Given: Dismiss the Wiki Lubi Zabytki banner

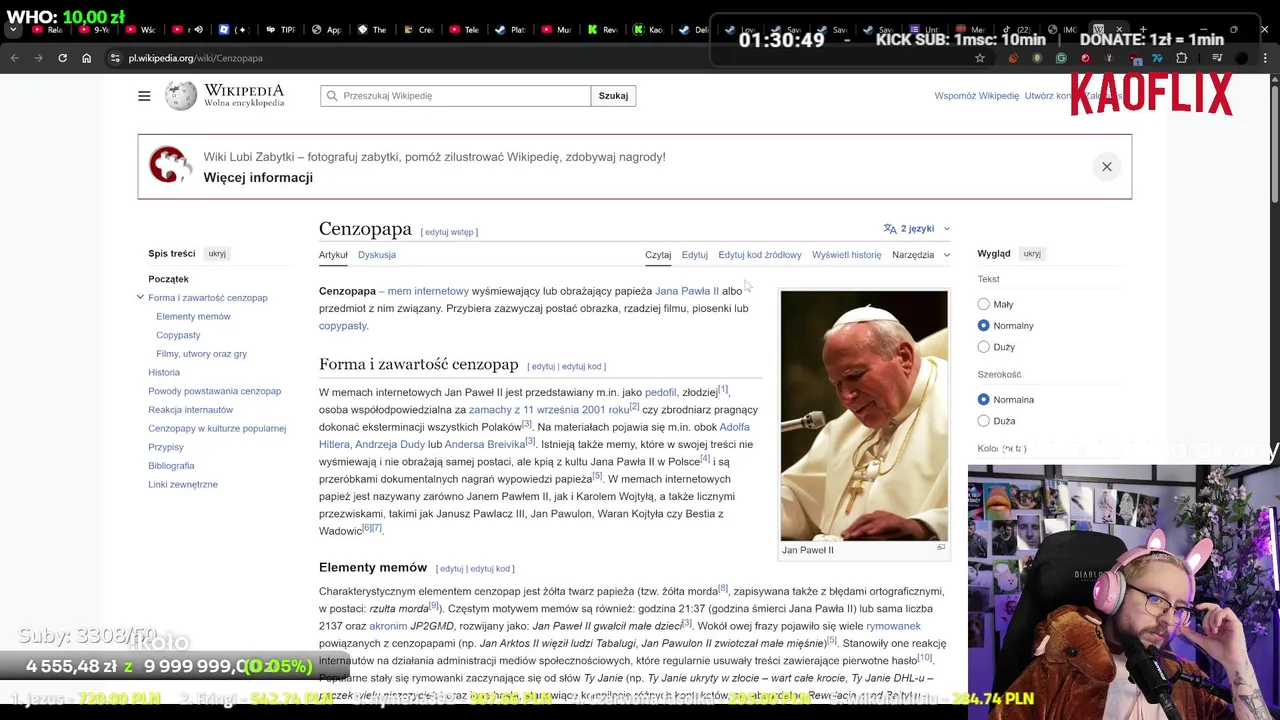Looking at the screenshot, I should tap(1107, 167).
